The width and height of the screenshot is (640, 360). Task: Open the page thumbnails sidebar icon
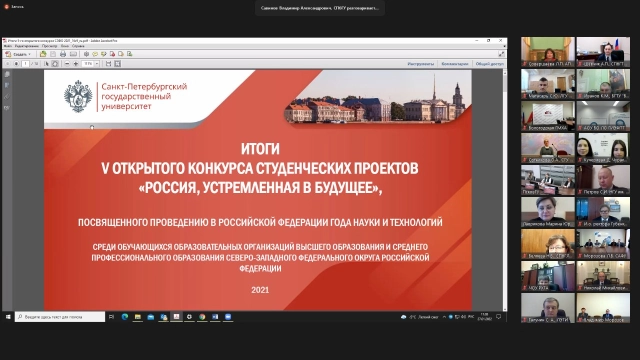[x=7, y=74]
